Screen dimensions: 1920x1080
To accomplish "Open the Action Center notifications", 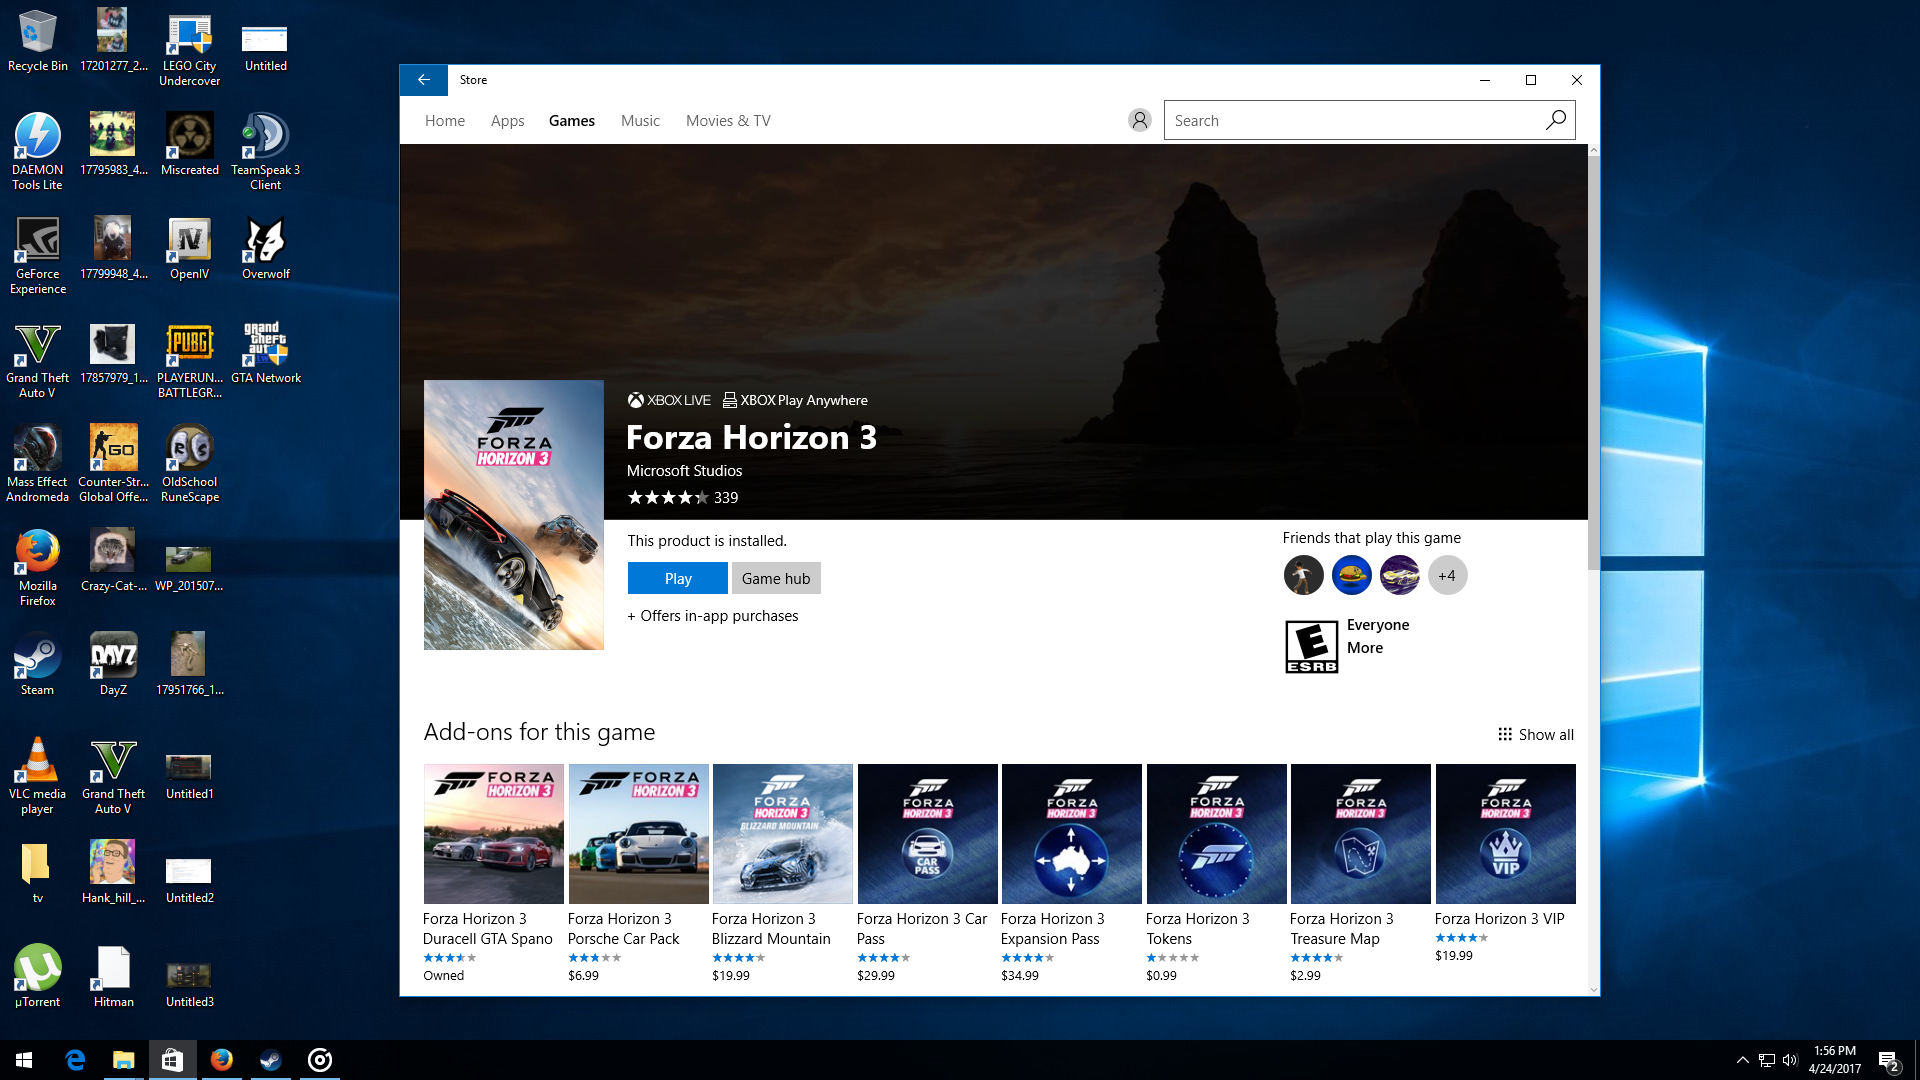I will (1888, 1060).
